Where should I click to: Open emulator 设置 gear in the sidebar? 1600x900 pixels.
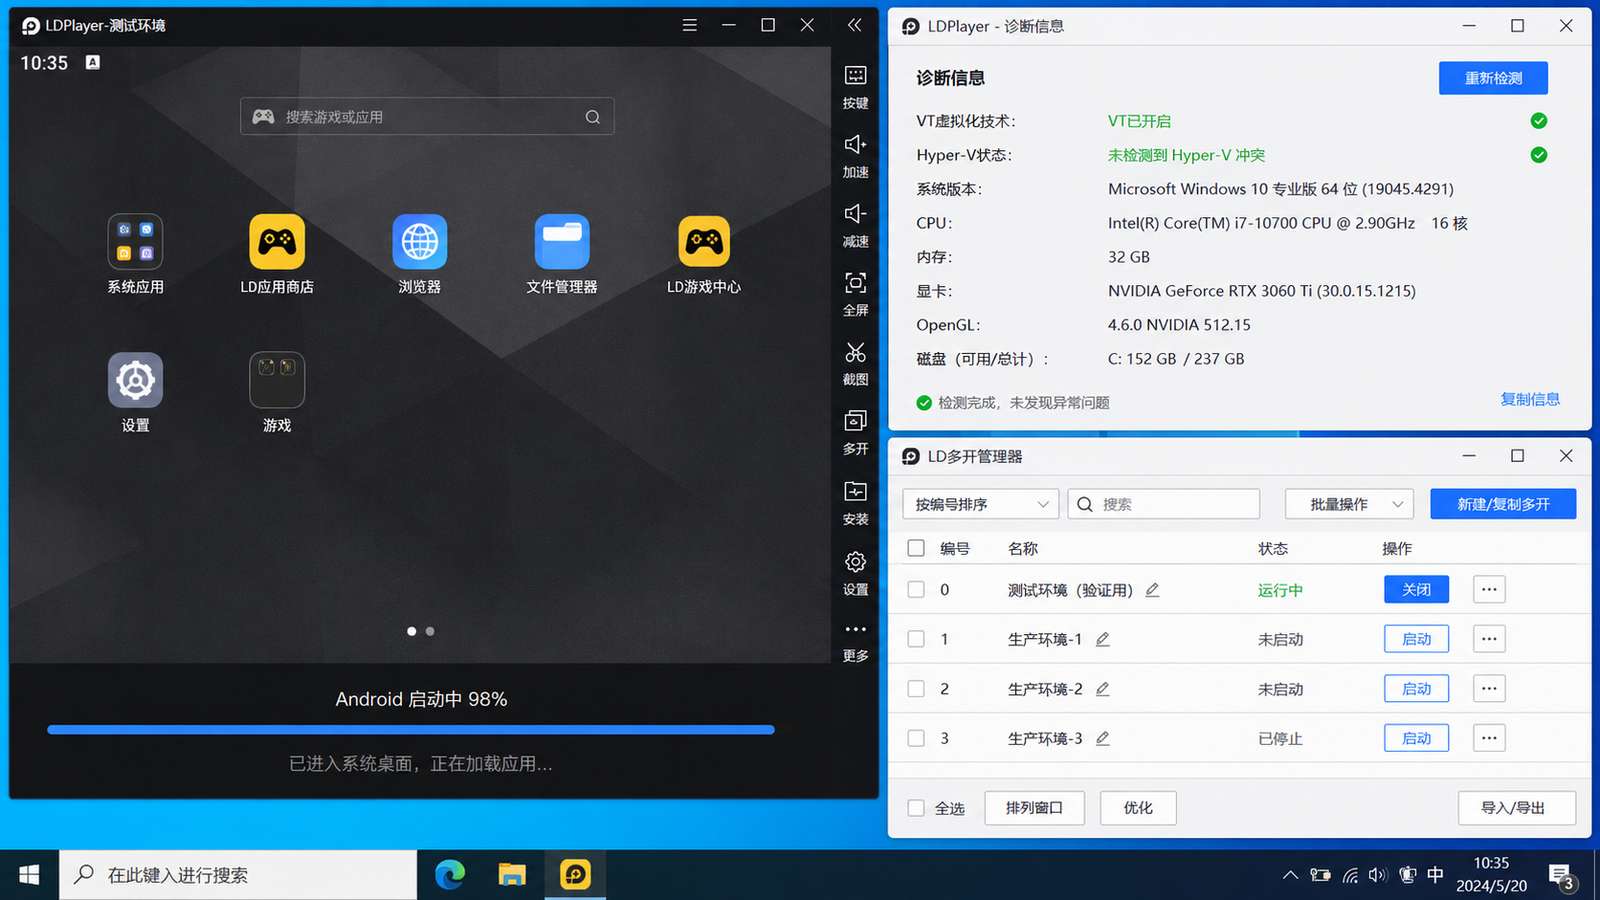855,573
